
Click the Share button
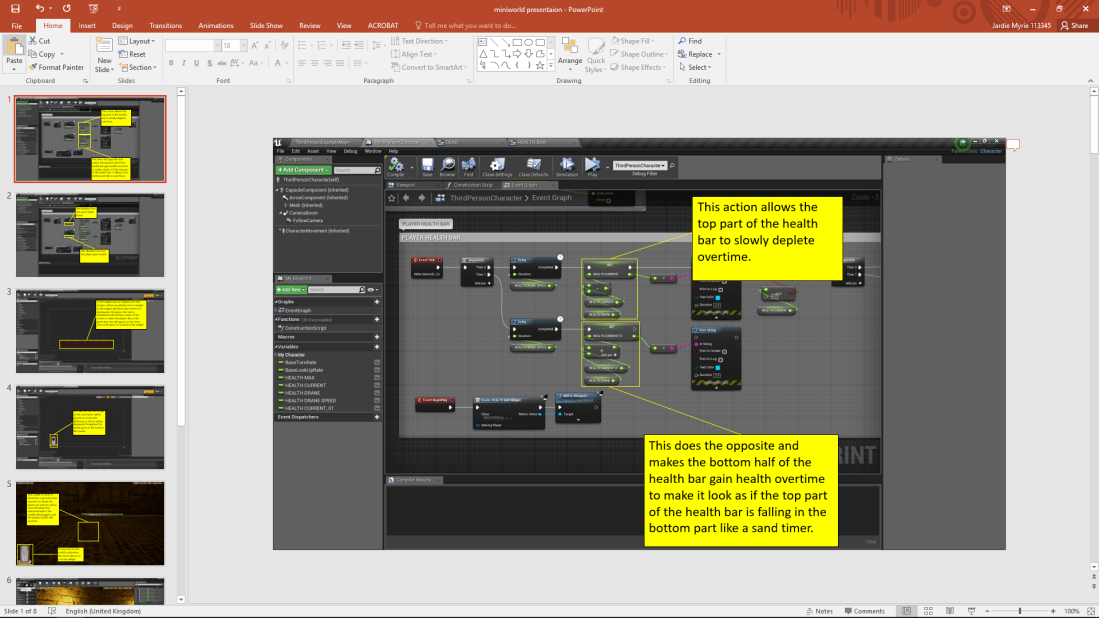pyautogui.click(x=1075, y=25)
